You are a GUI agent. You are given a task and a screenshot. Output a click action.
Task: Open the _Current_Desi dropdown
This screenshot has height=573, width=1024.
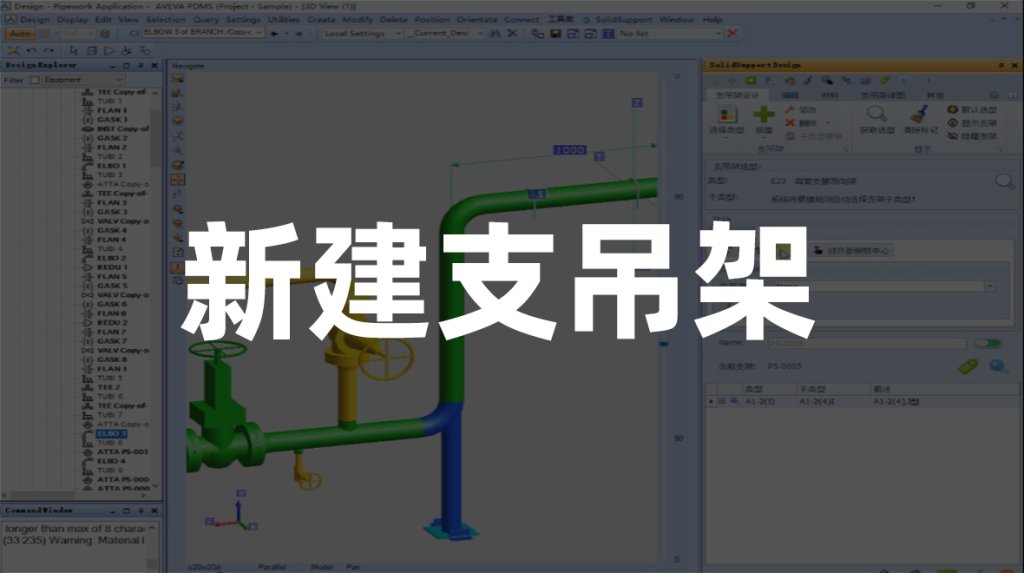(479, 33)
